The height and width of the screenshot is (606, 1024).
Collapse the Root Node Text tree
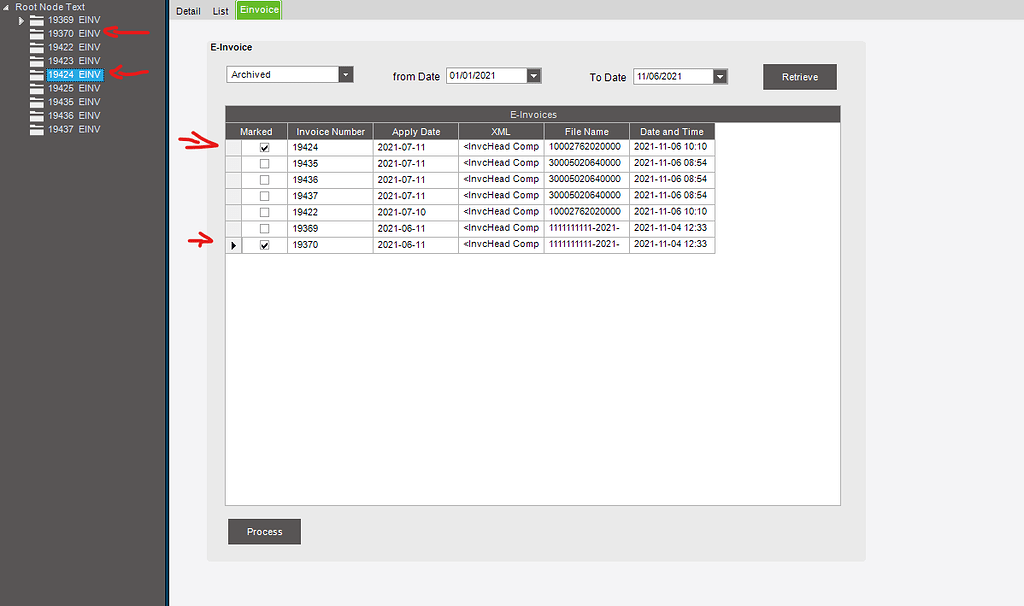pyautogui.click(x=6, y=7)
